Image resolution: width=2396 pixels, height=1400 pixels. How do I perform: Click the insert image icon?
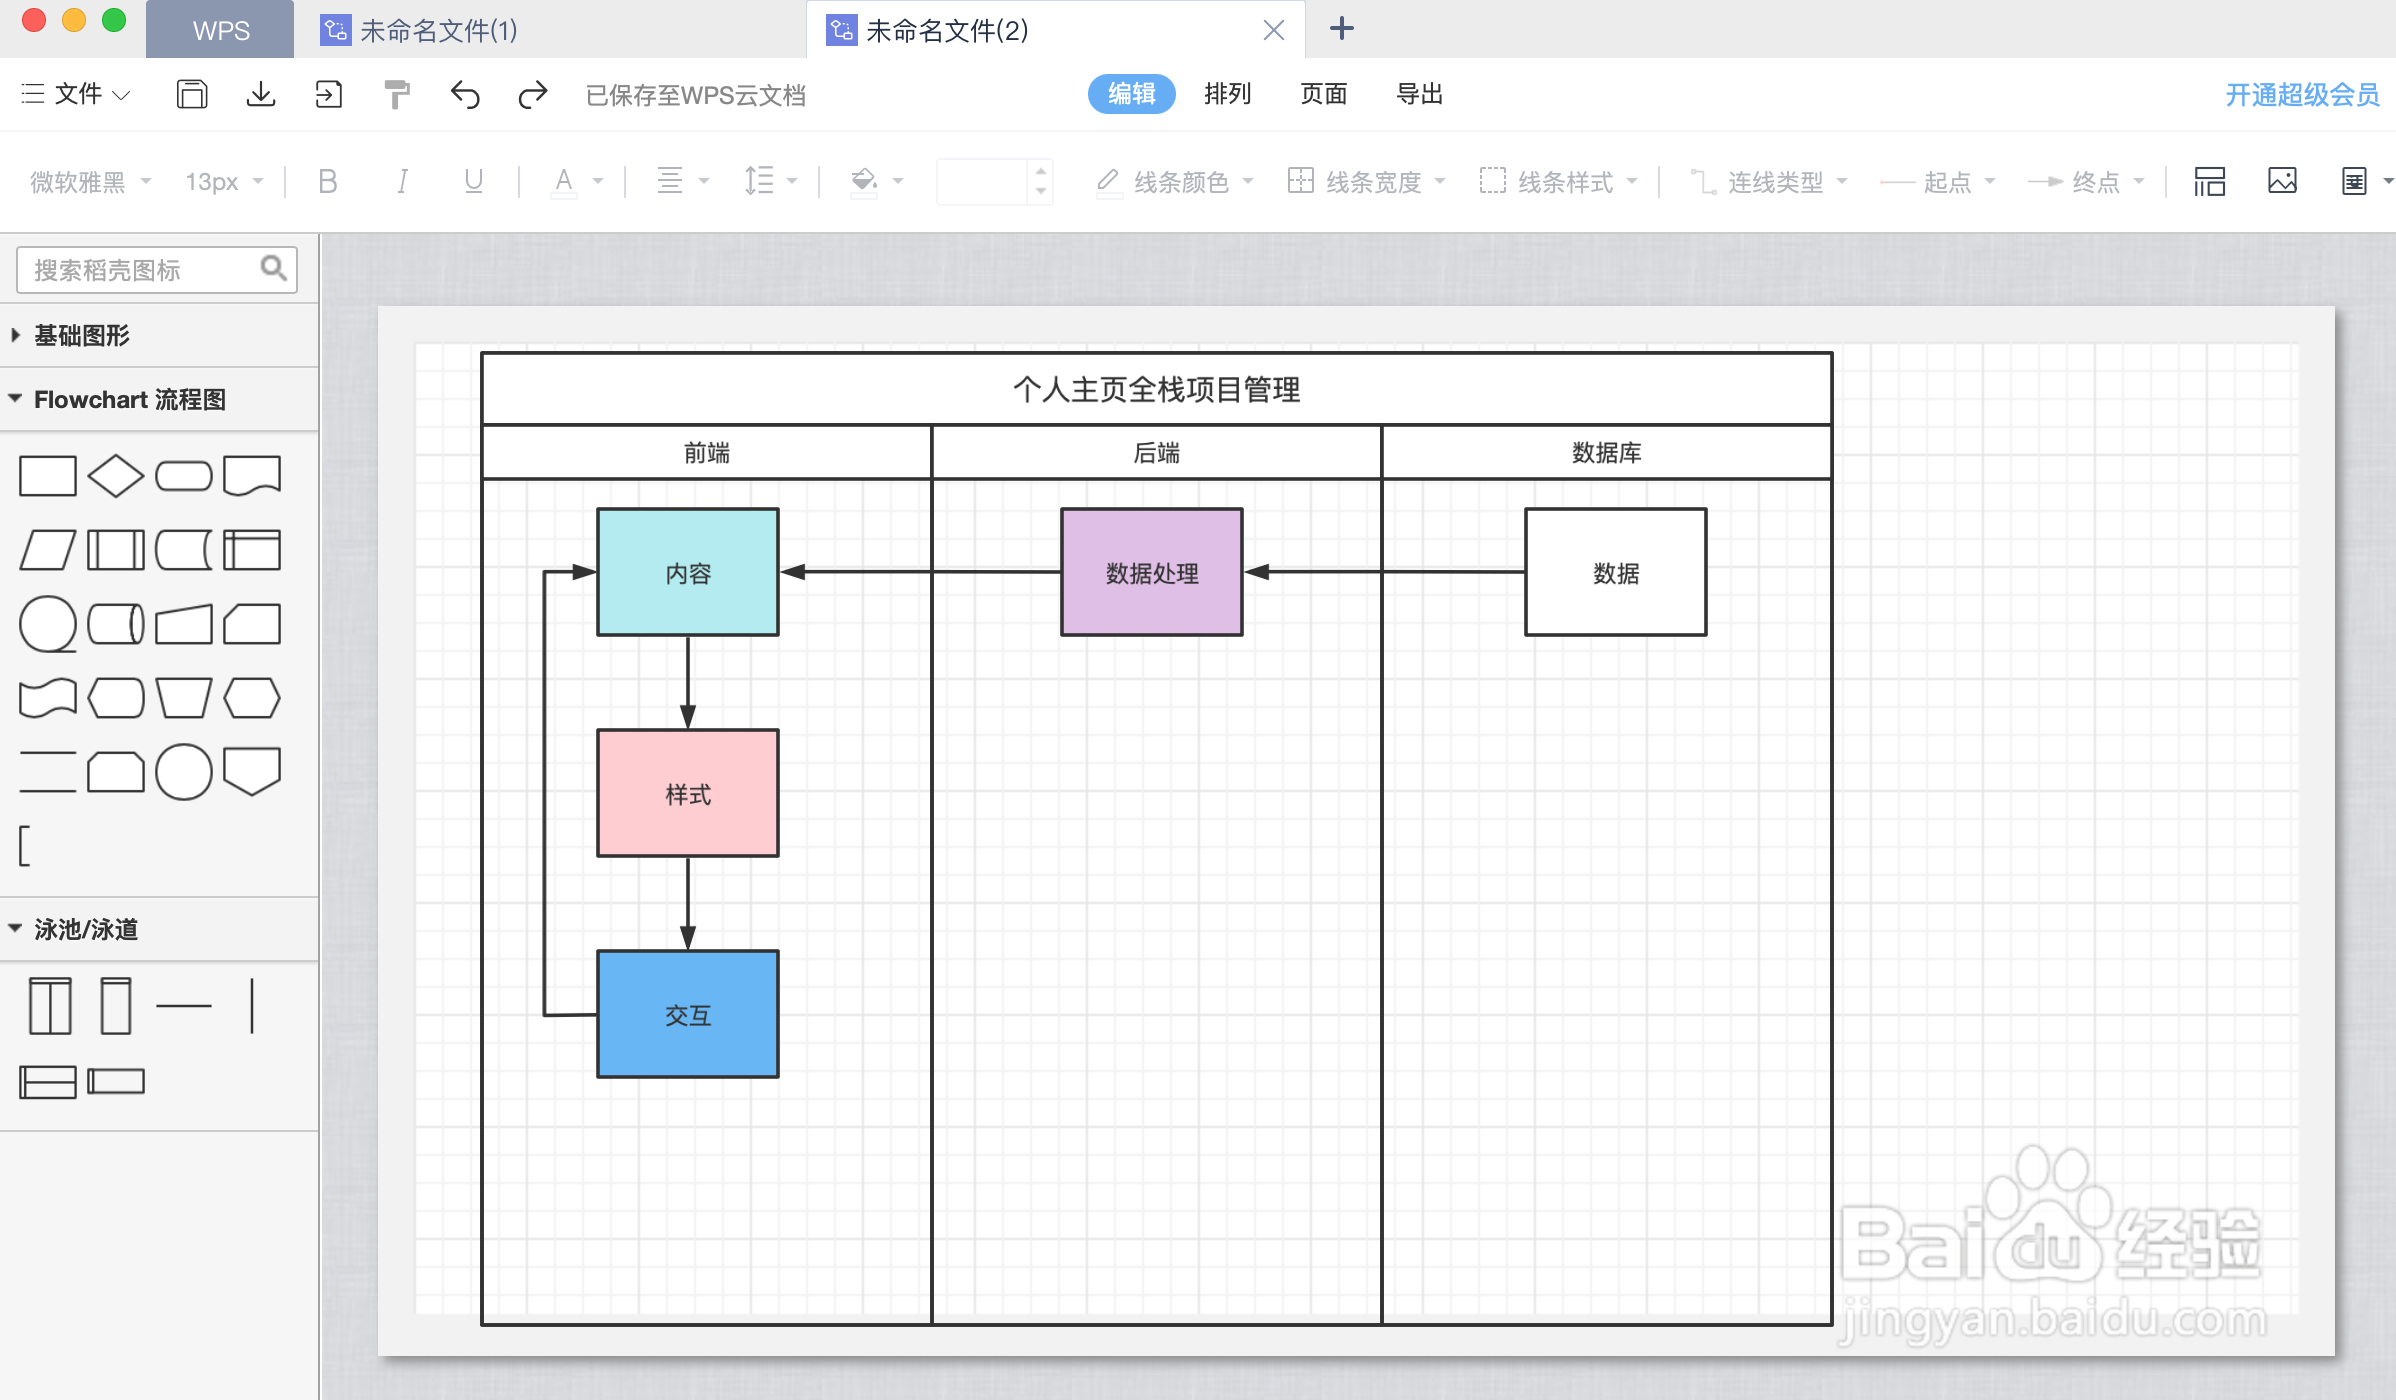(x=2282, y=181)
